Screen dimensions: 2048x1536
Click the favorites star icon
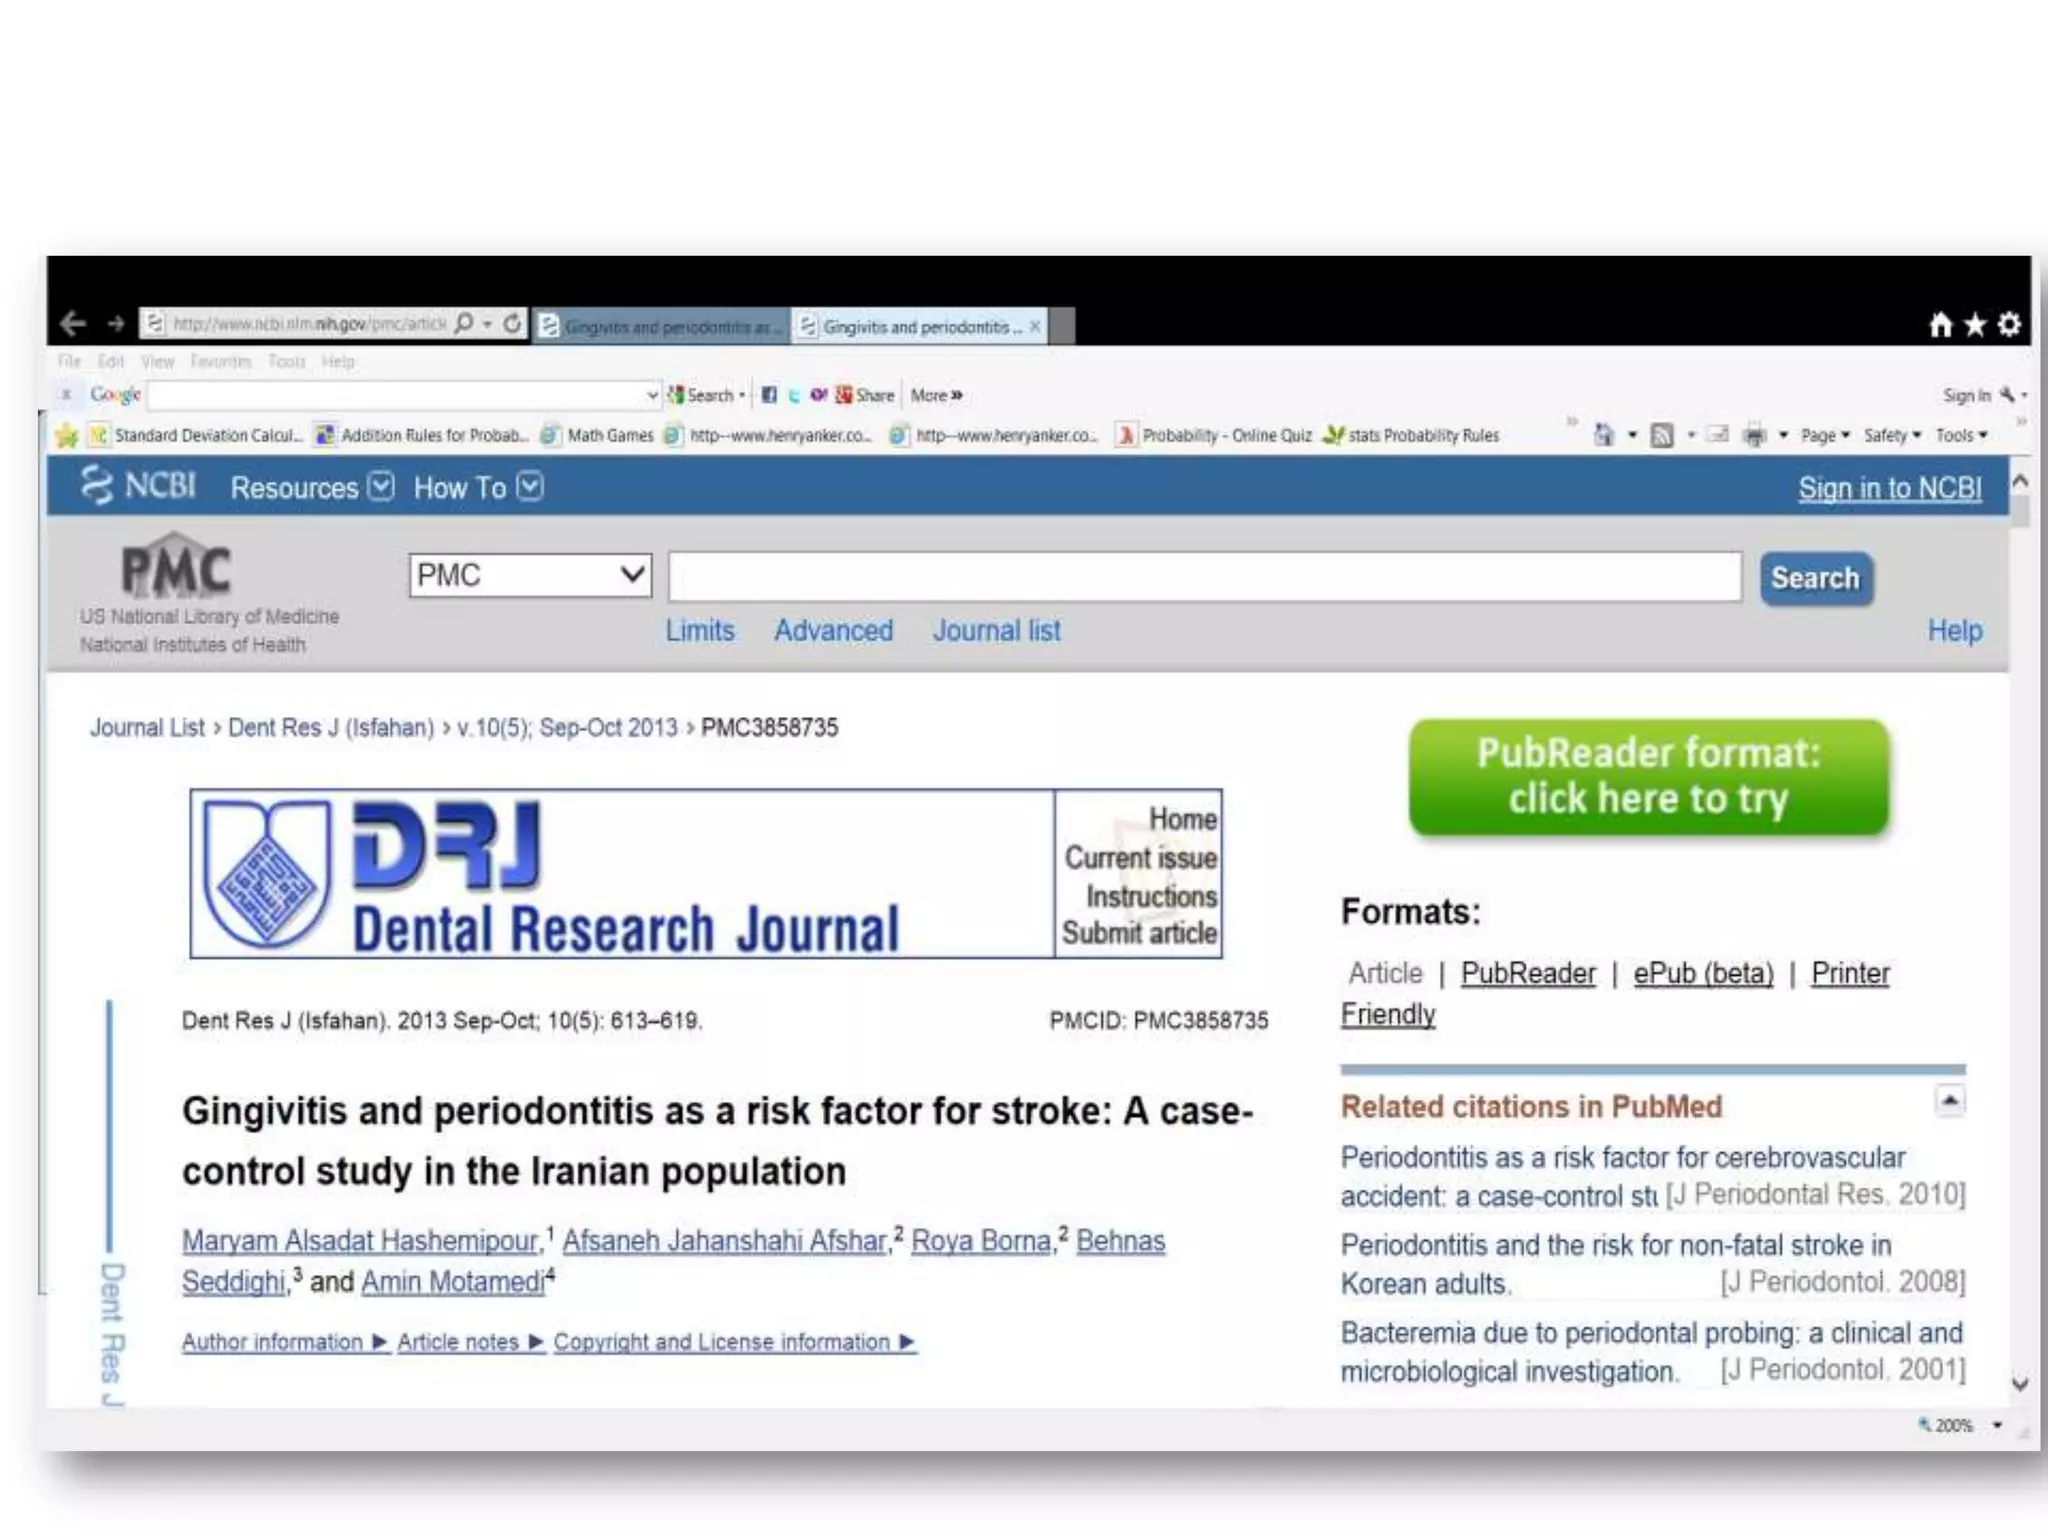coord(1974,325)
